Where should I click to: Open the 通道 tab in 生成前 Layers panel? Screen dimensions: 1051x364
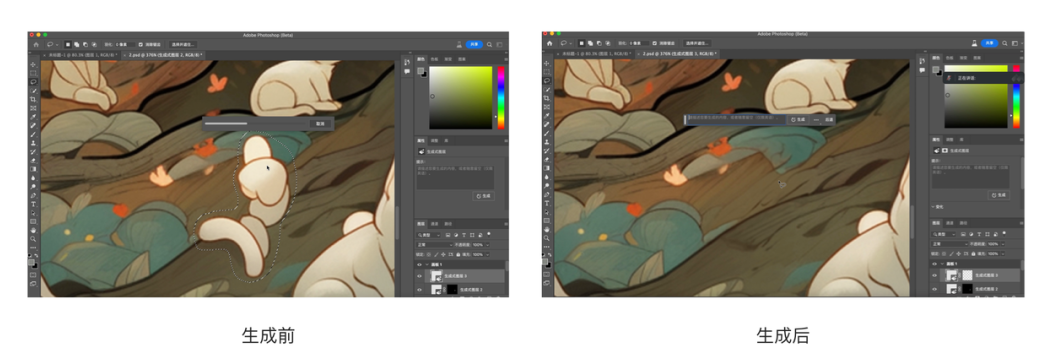[x=434, y=224]
